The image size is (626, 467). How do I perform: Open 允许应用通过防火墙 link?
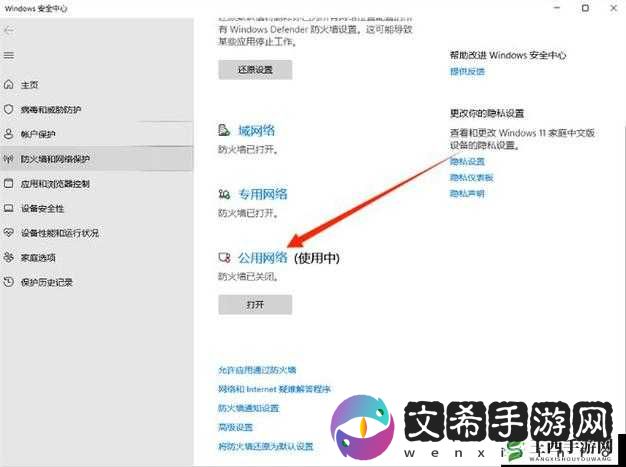[257, 370]
